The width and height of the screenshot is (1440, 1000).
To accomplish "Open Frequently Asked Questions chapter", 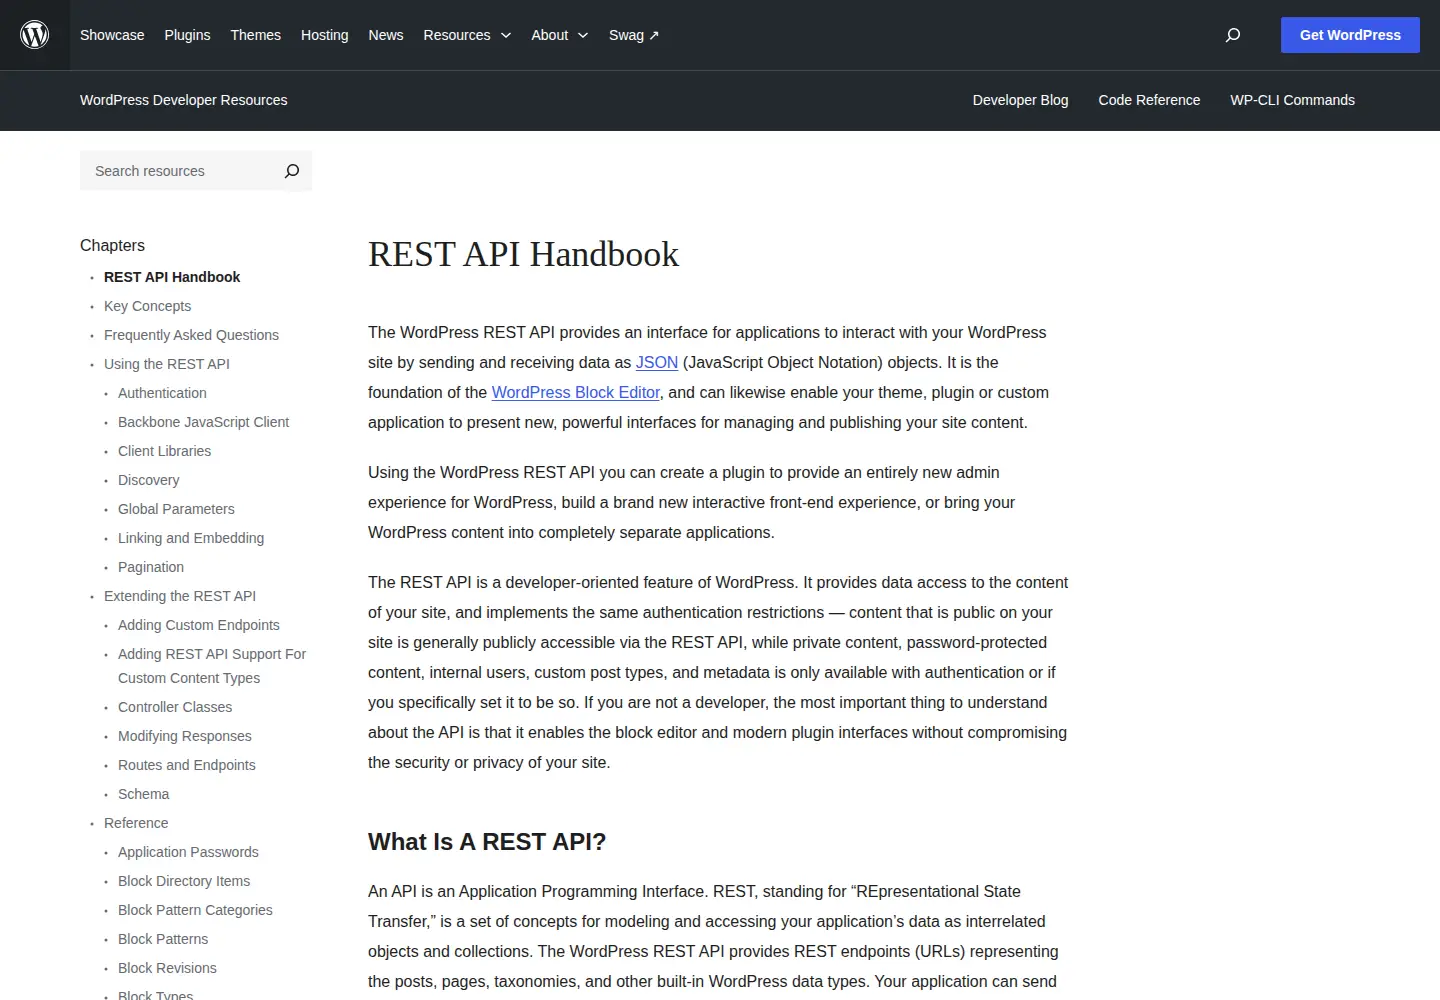I will pyautogui.click(x=191, y=335).
